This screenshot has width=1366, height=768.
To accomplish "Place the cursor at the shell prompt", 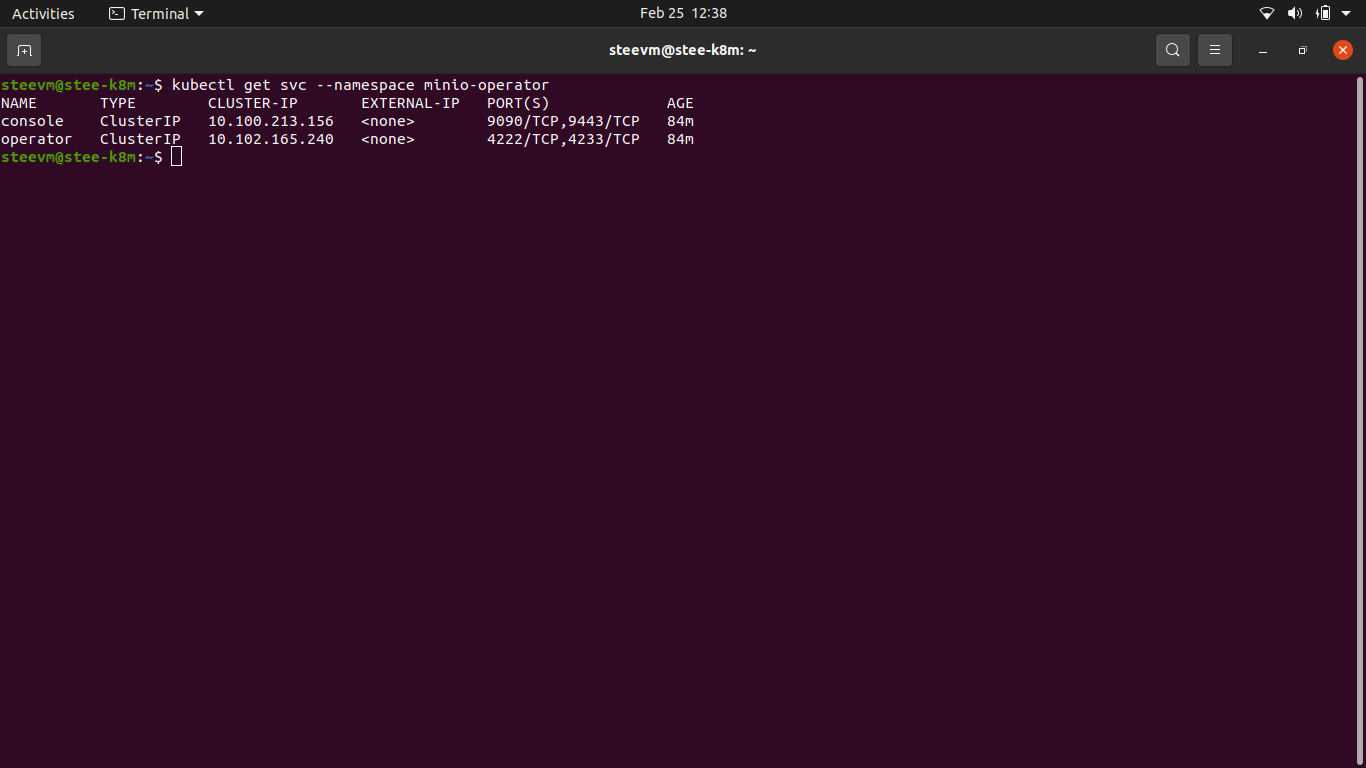I will tap(176, 157).
